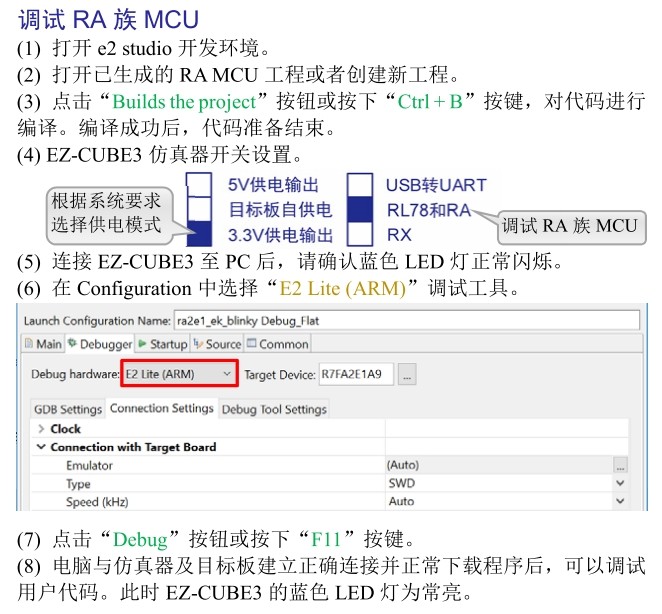Click the 目标板自供电 switch position
The height and width of the screenshot is (614, 662).
point(199,209)
